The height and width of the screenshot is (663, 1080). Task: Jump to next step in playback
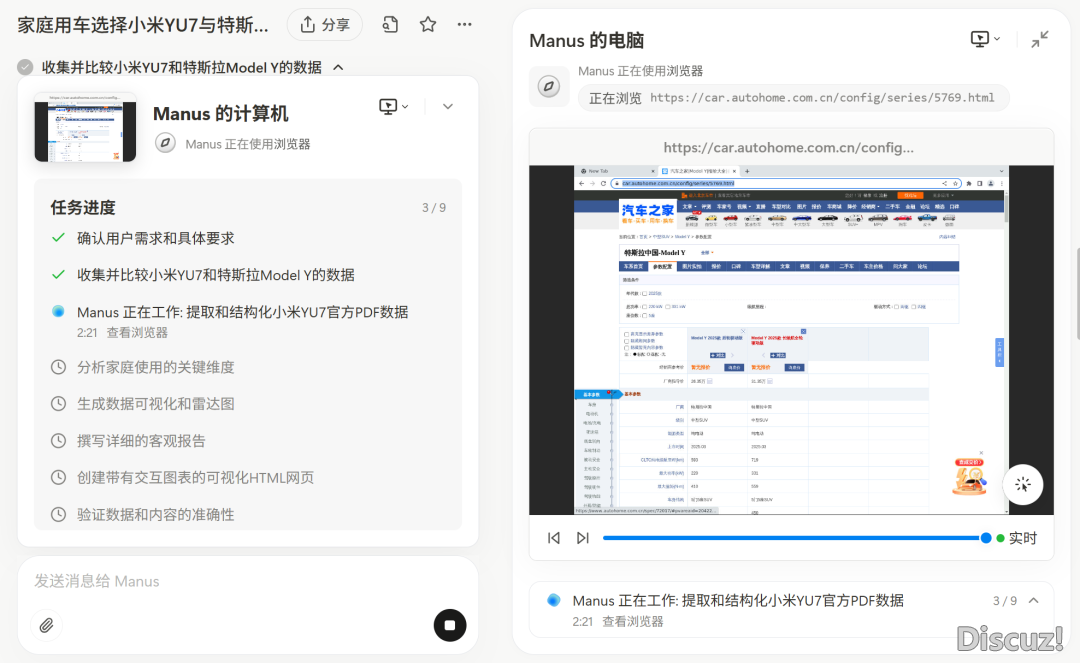point(583,538)
